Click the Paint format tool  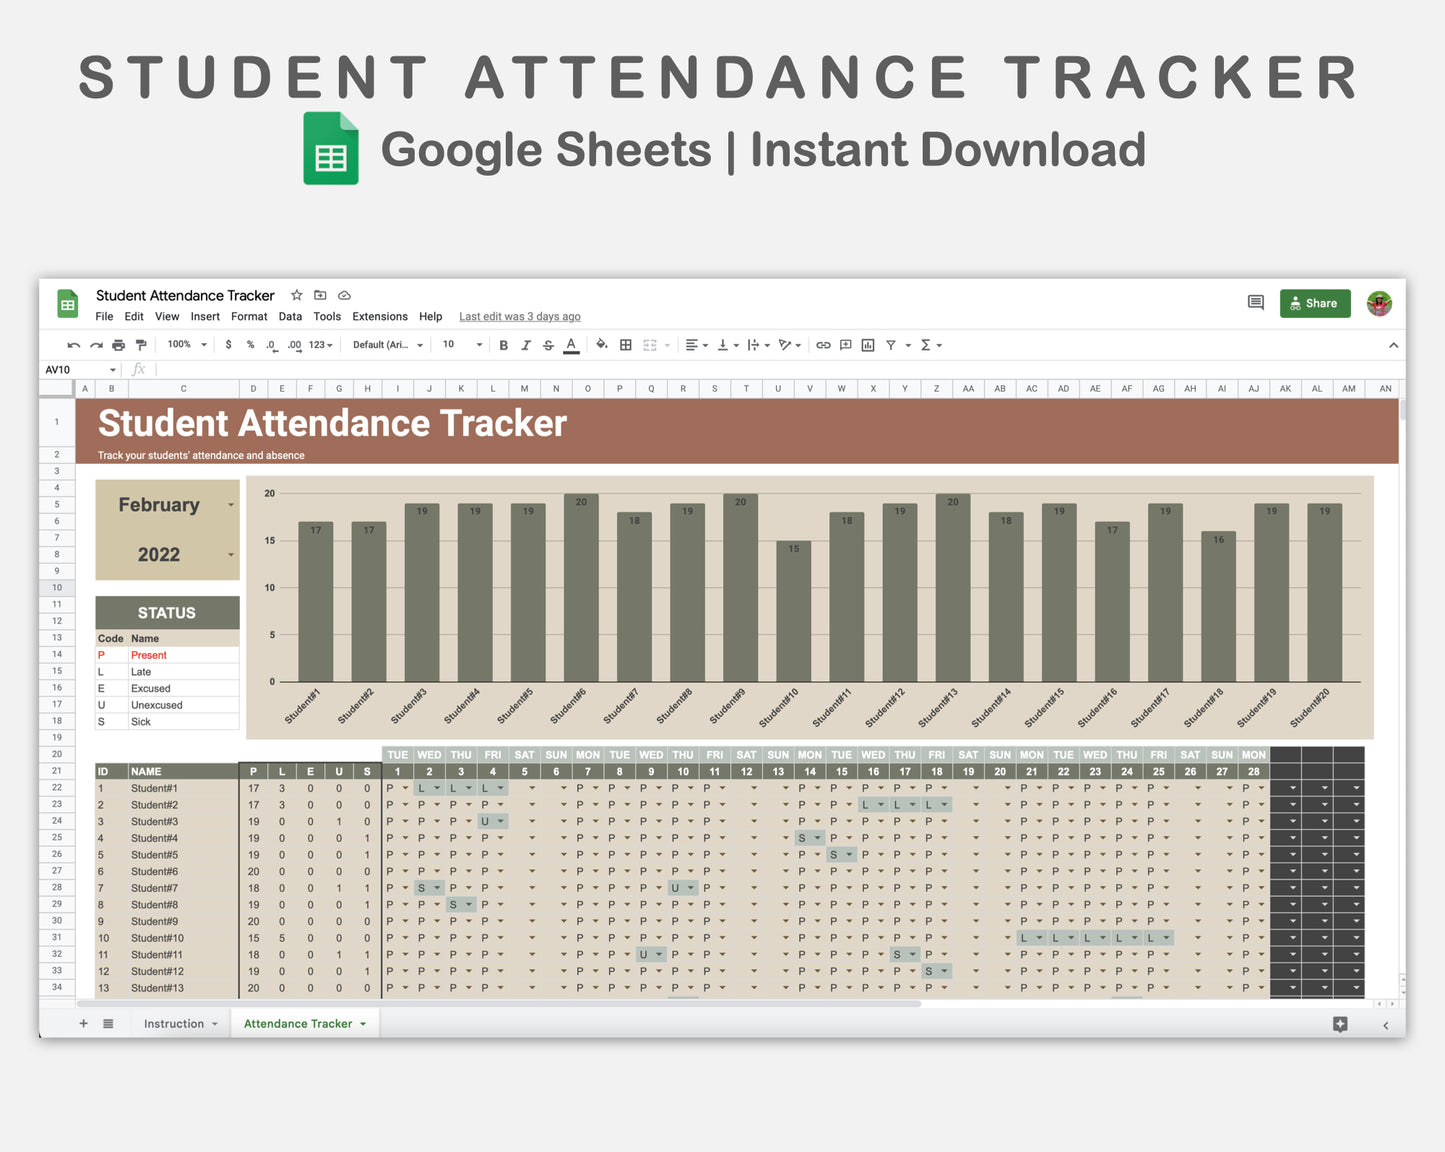coord(141,344)
